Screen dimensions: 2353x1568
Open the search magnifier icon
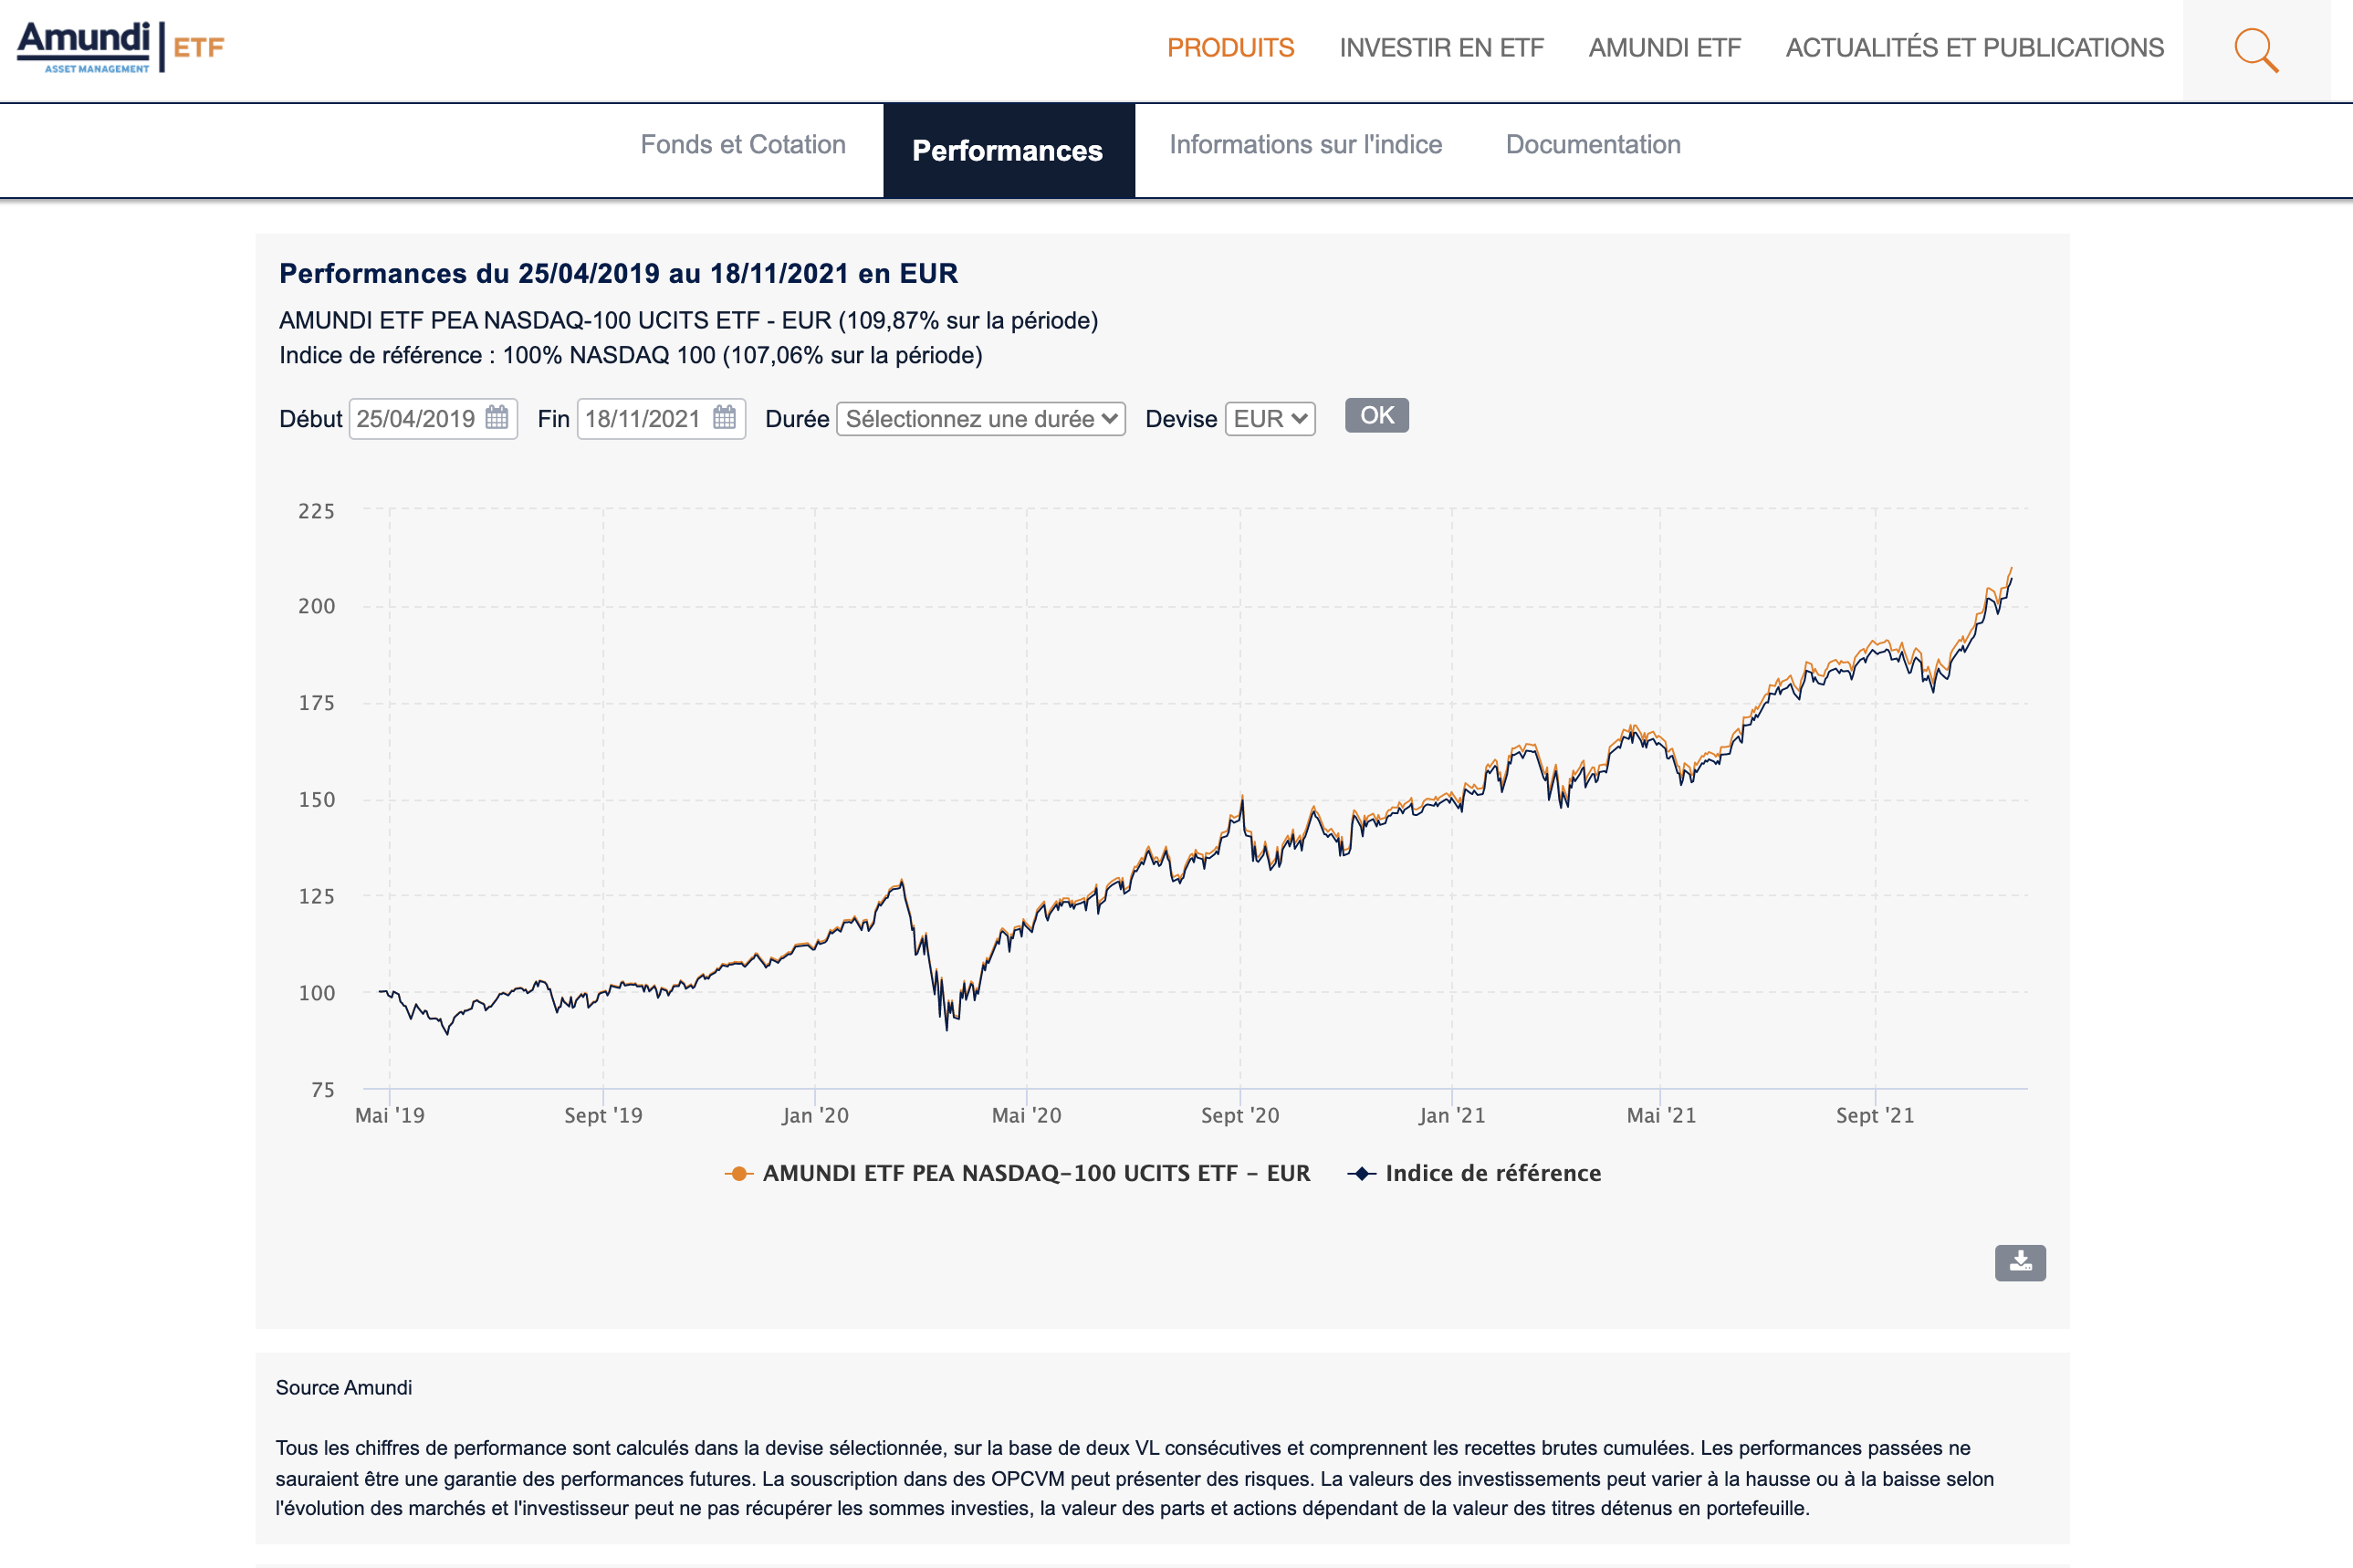coord(2256,49)
